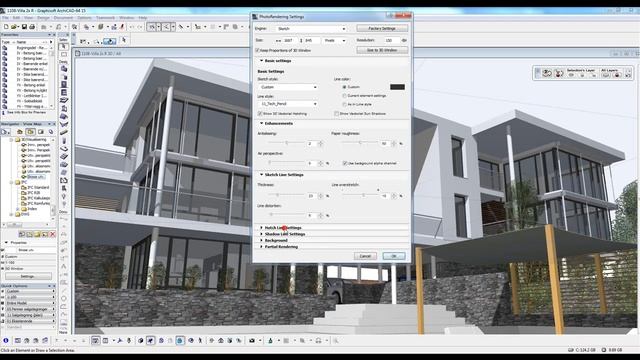Click the link icon beside Resolution field
Image resolution: width=640 pixels, height=360 pixels.
pos(404,40)
